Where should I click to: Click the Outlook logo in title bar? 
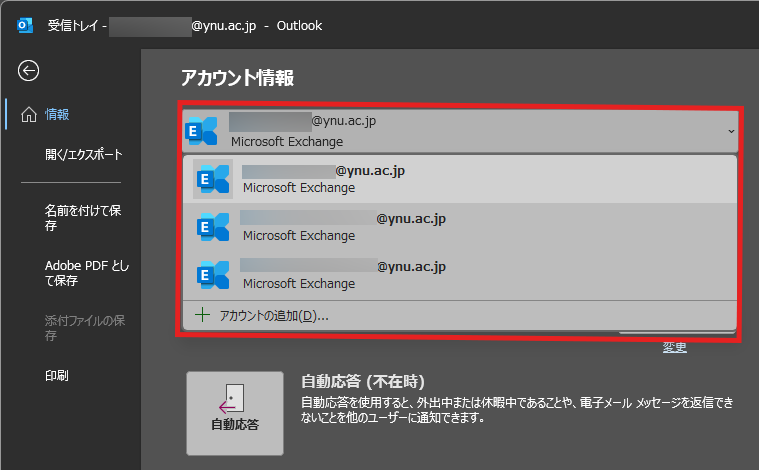tap(25, 25)
